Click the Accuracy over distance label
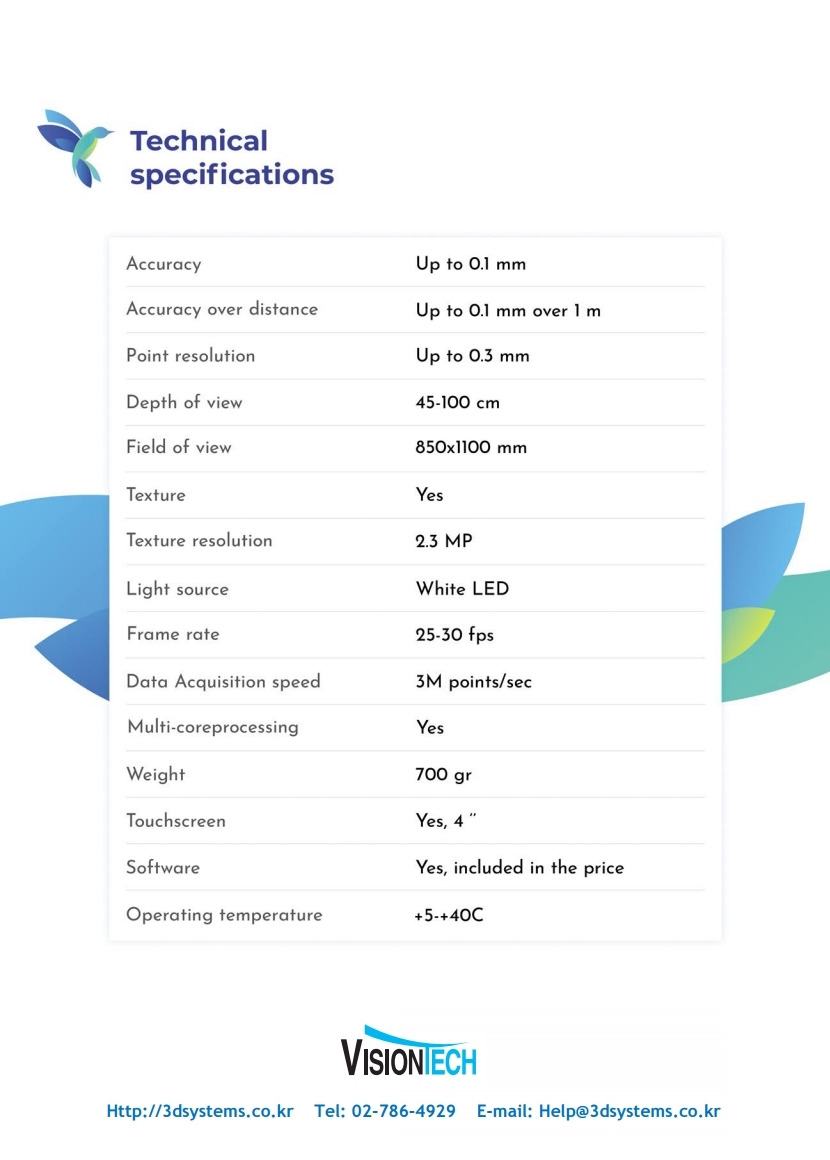The width and height of the screenshot is (830, 1160). [222, 309]
